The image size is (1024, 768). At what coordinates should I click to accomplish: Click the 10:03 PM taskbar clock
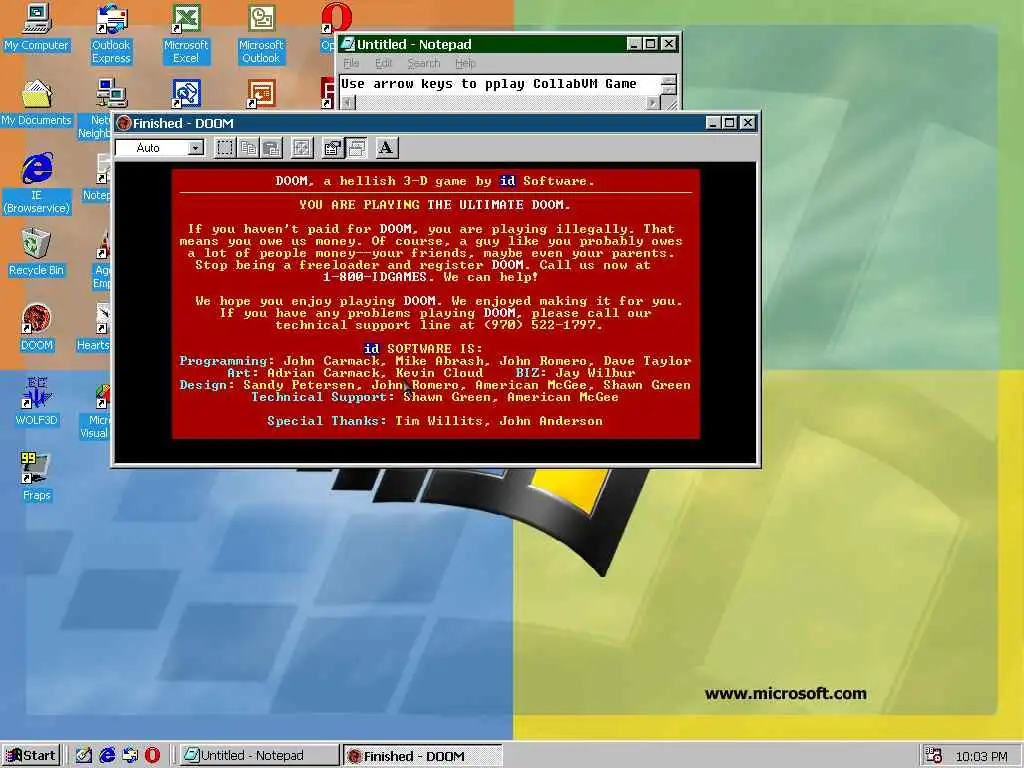click(981, 756)
